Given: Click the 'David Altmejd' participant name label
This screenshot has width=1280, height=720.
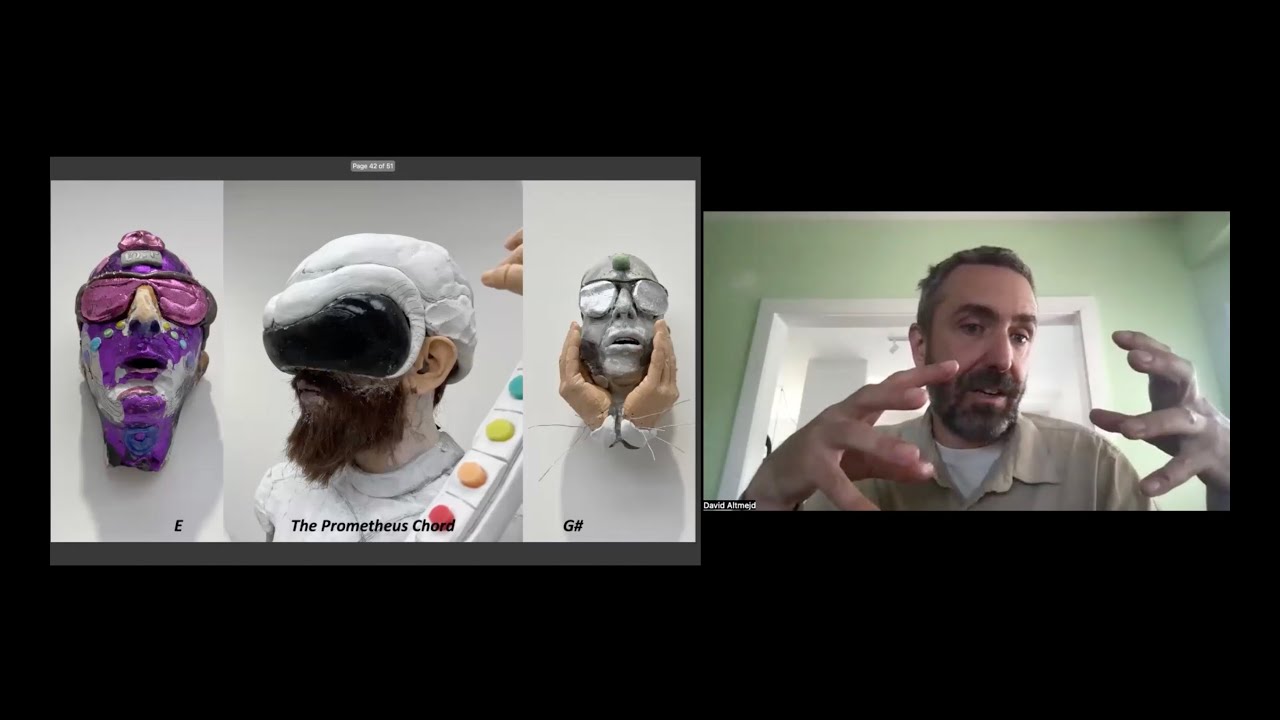Looking at the screenshot, I should coord(730,505).
